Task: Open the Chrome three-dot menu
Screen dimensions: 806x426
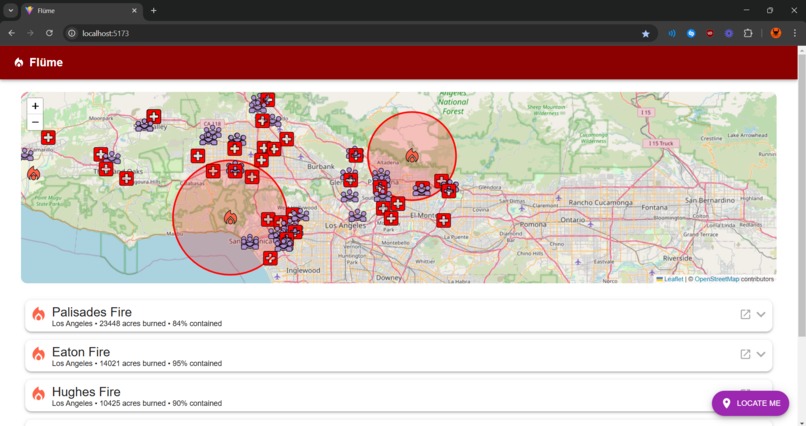Action: [x=795, y=33]
